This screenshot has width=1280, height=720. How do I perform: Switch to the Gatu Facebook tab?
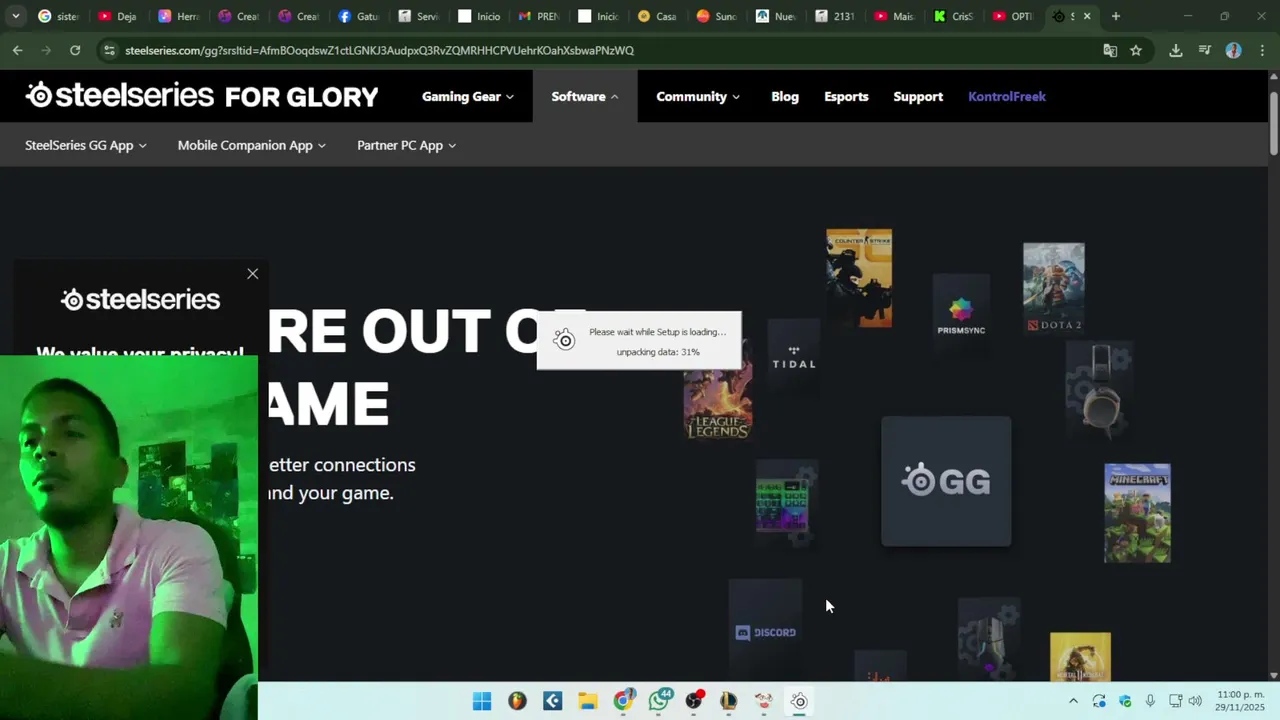point(358,16)
